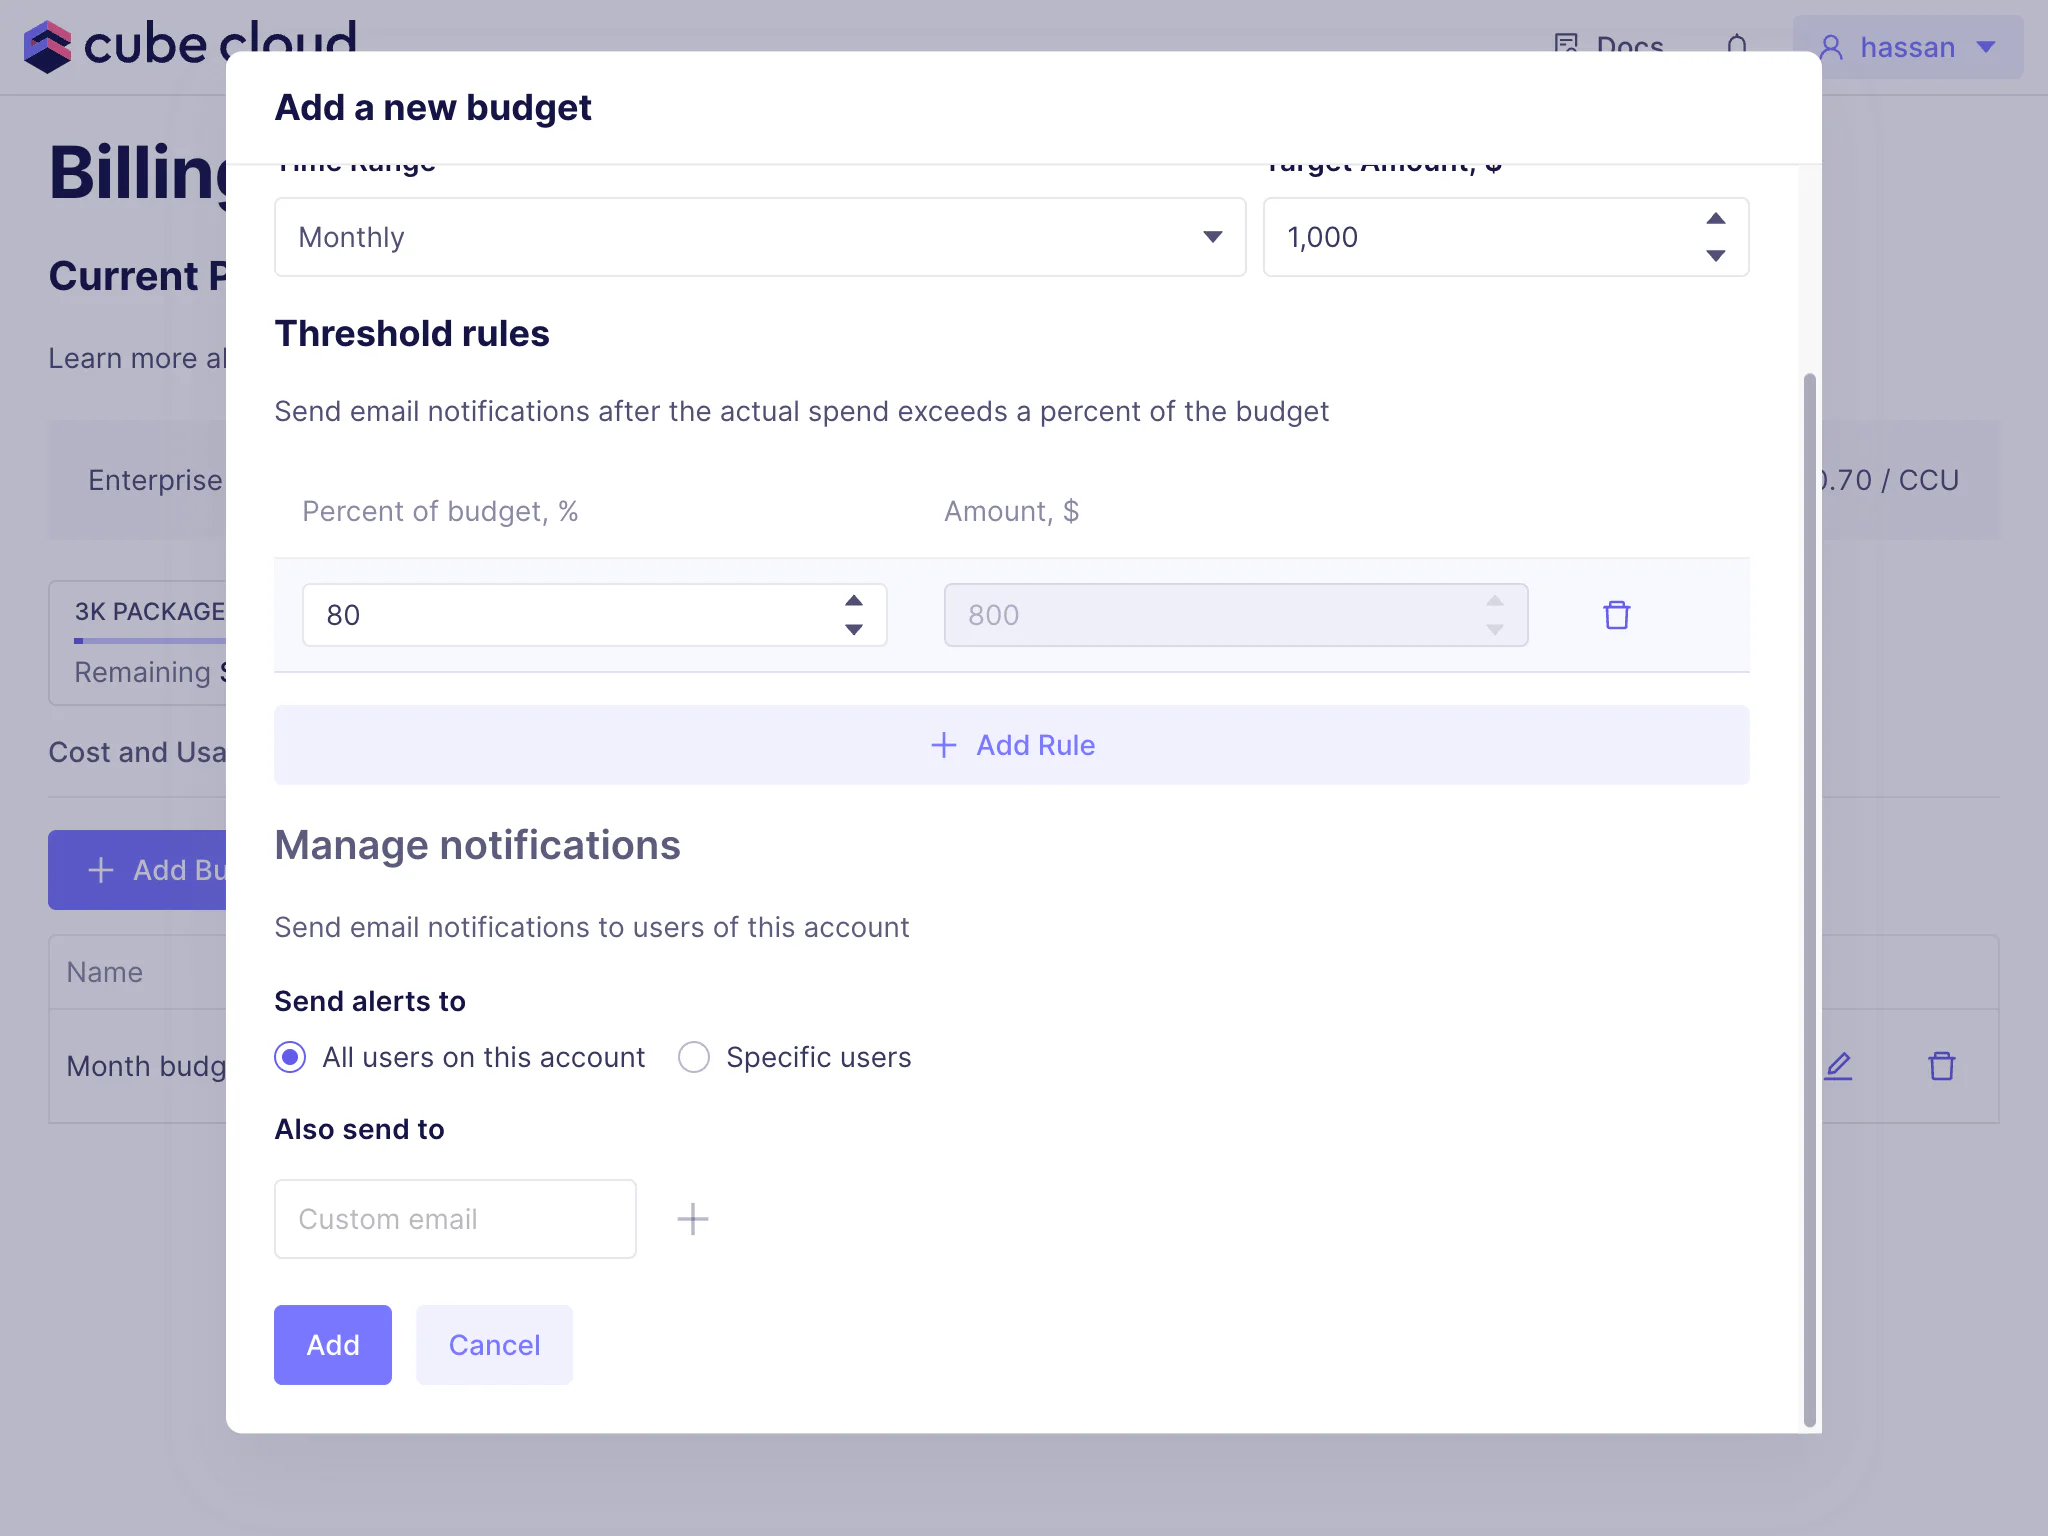Open the Docs link
Screen dimensions: 2048x1536
click(1609, 46)
